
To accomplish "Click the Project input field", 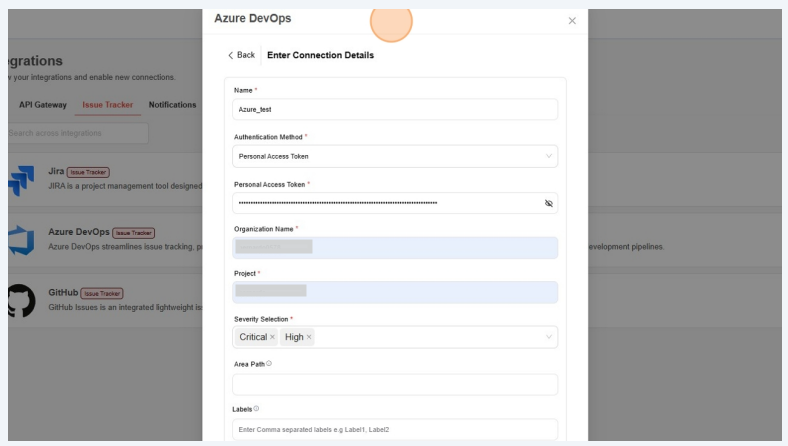I will coord(395,292).
